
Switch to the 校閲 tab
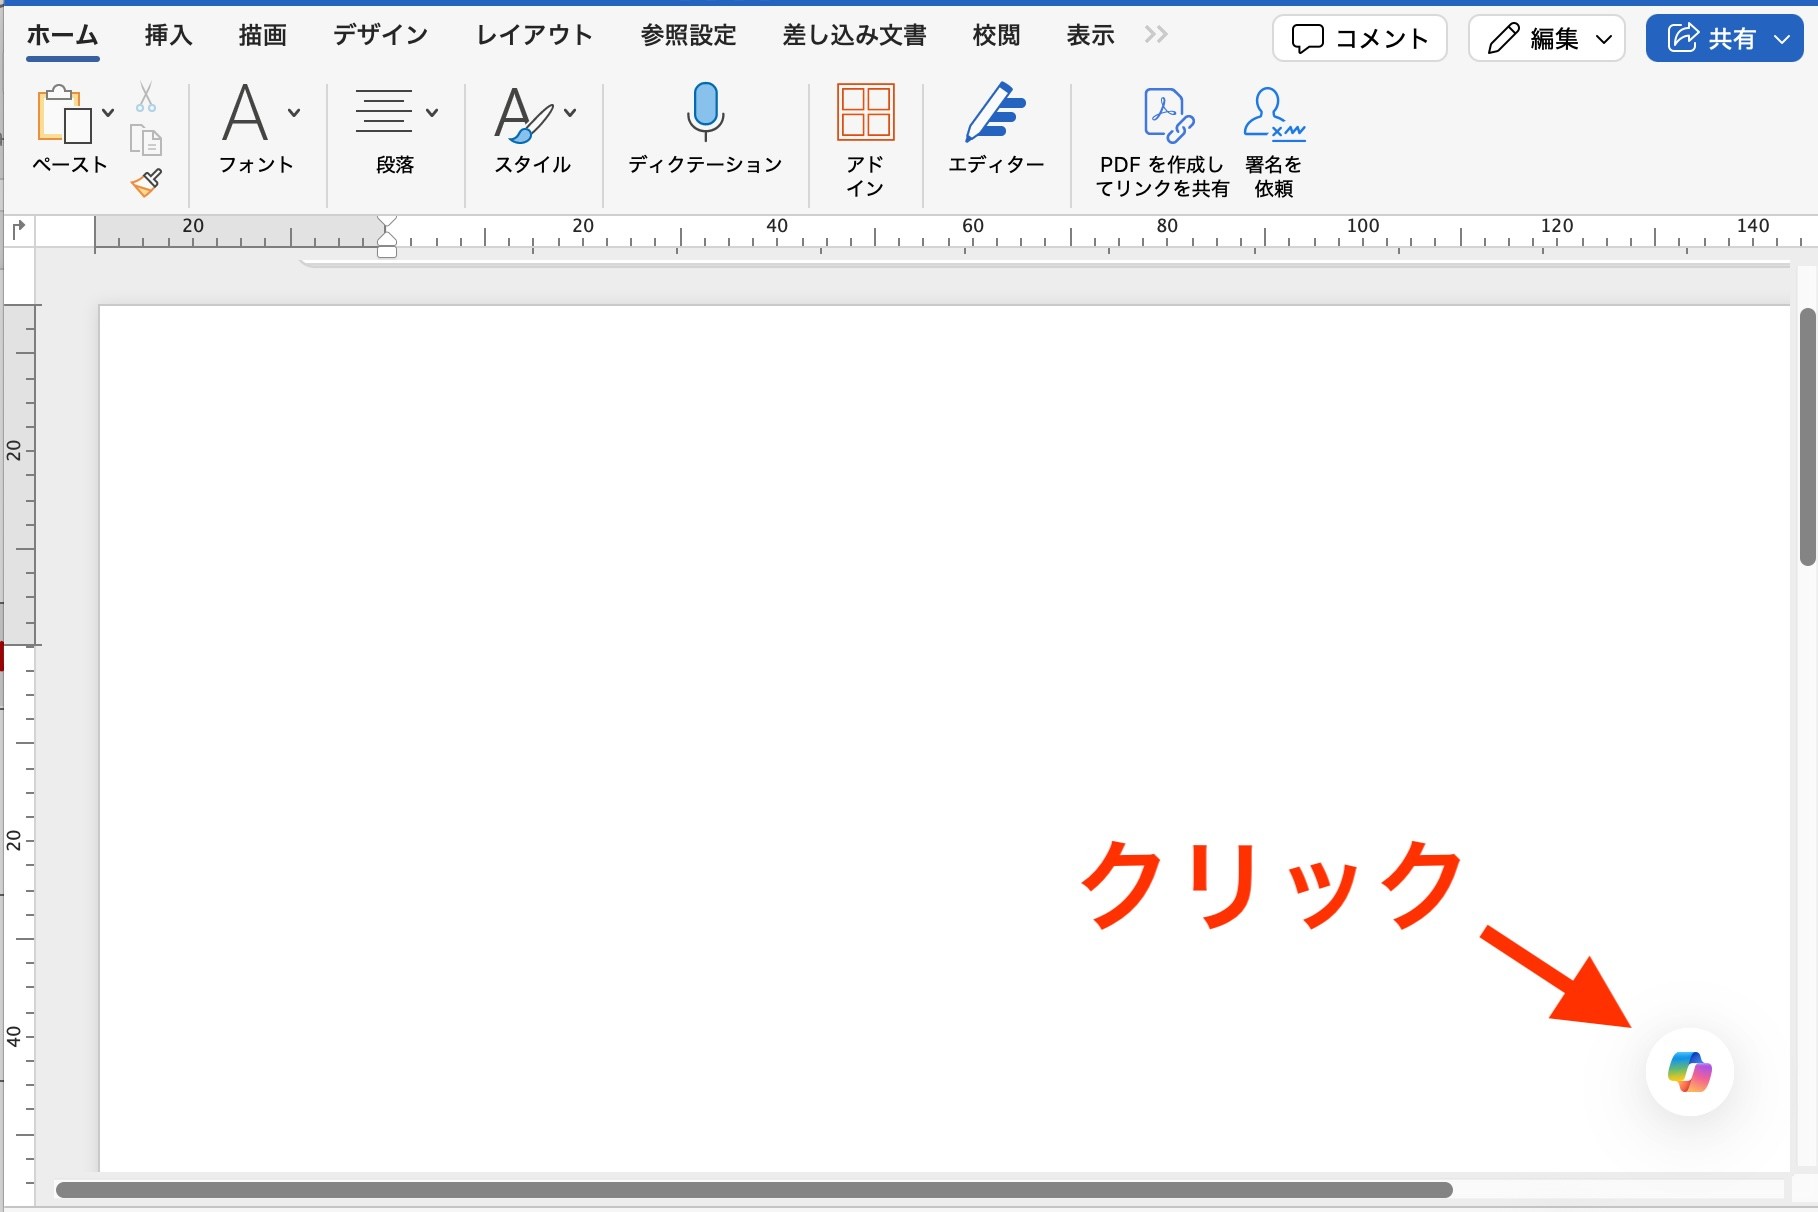[x=996, y=36]
